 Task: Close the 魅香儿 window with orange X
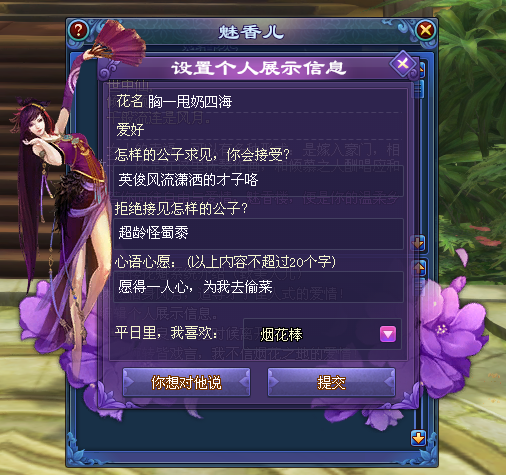coord(426,31)
